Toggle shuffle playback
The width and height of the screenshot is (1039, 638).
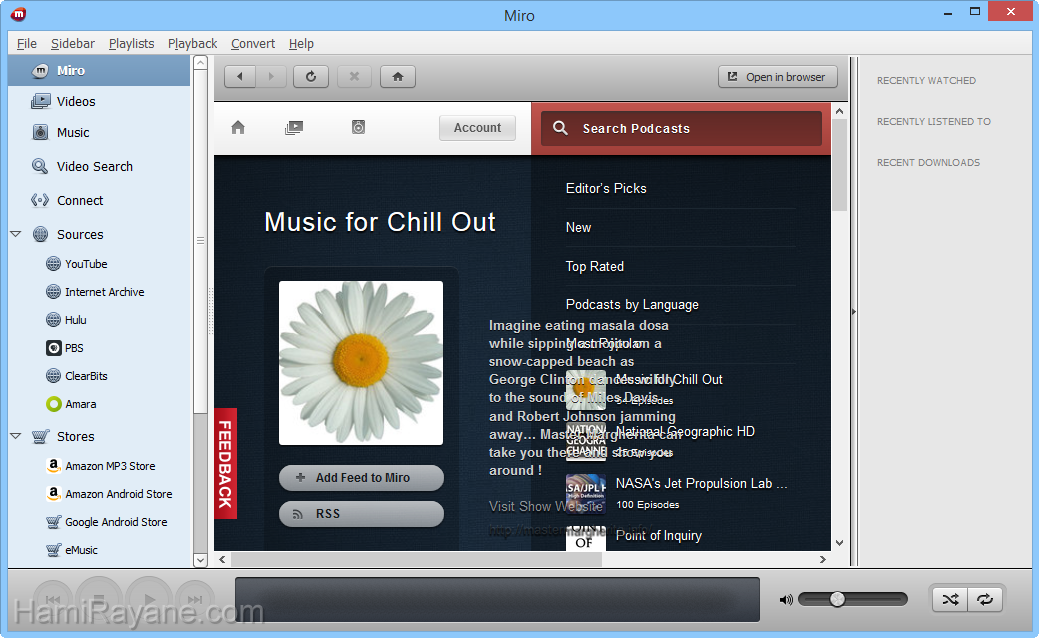click(x=950, y=600)
